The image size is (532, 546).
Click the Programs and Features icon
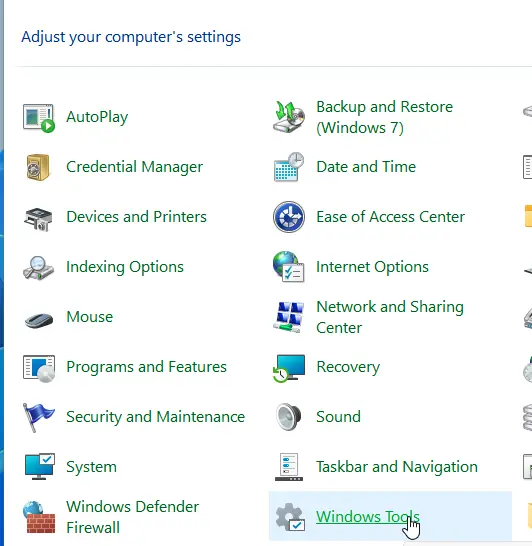click(39, 368)
